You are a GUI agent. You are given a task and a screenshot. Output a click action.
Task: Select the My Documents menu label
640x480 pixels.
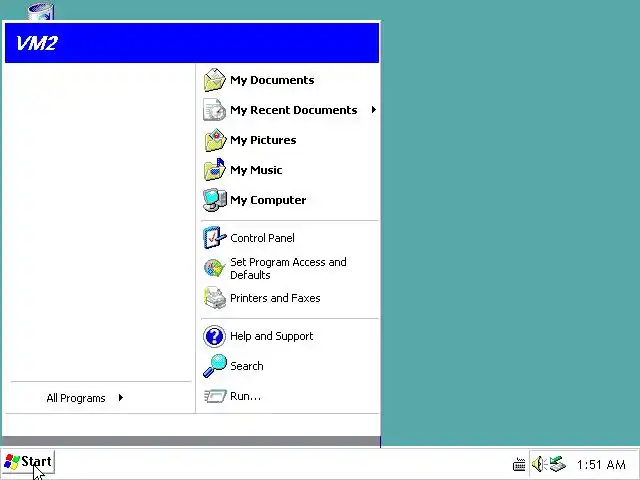272,80
